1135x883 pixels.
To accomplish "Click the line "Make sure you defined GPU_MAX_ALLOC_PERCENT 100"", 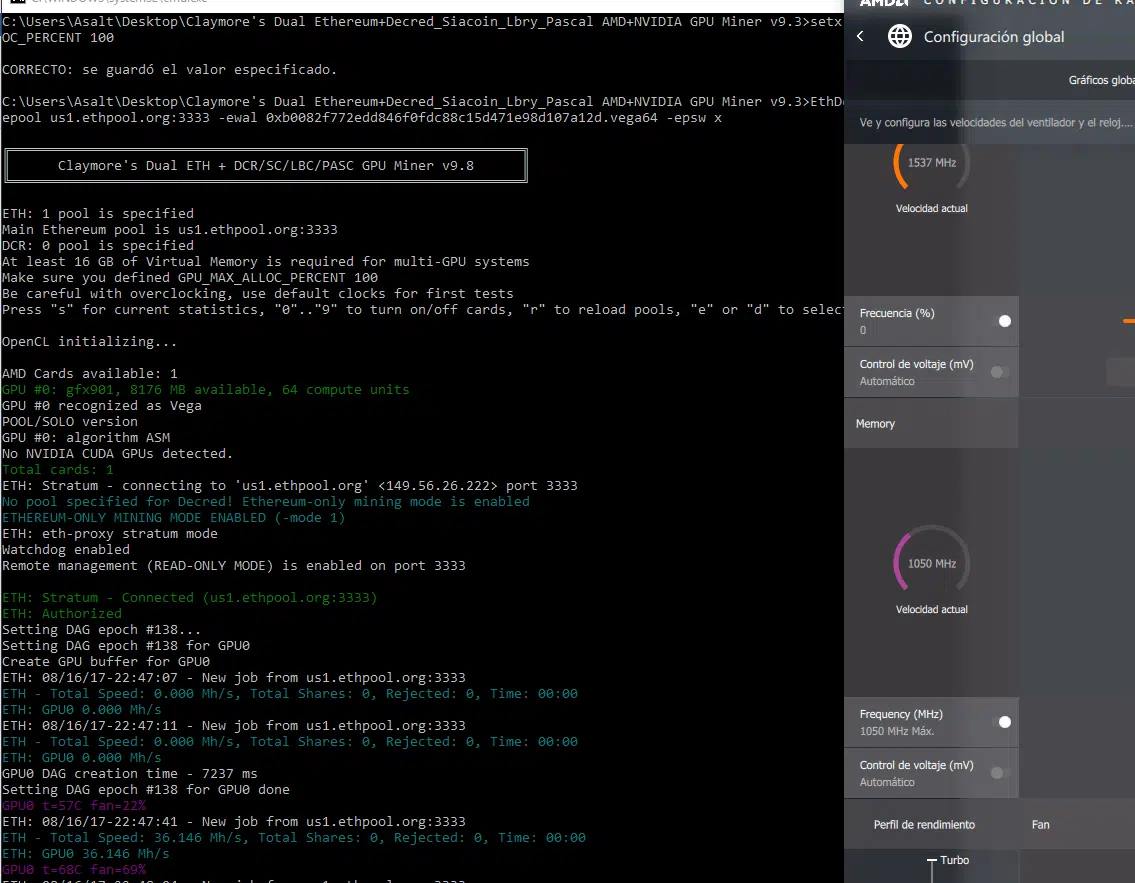I will click(190, 277).
